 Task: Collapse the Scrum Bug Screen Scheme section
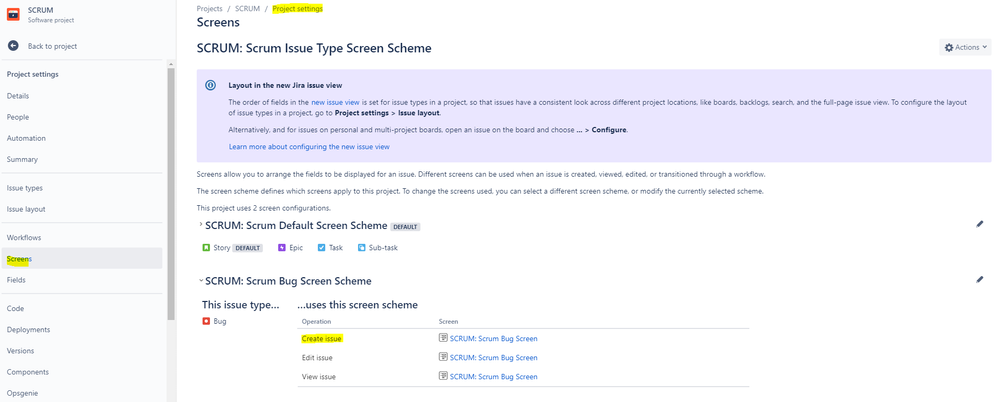click(201, 280)
